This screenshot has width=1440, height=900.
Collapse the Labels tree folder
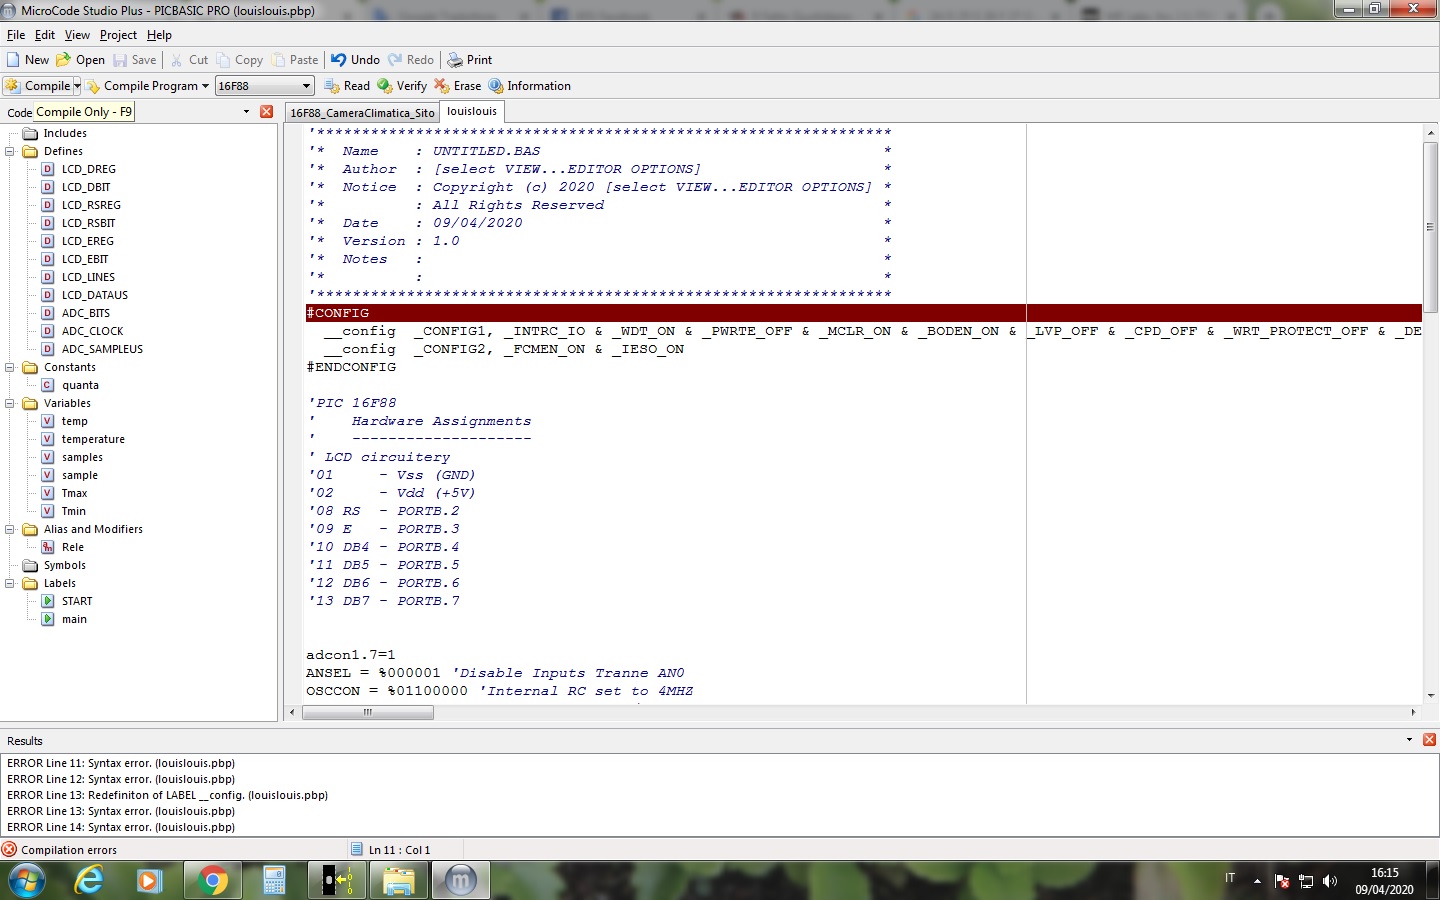[10, 584]
